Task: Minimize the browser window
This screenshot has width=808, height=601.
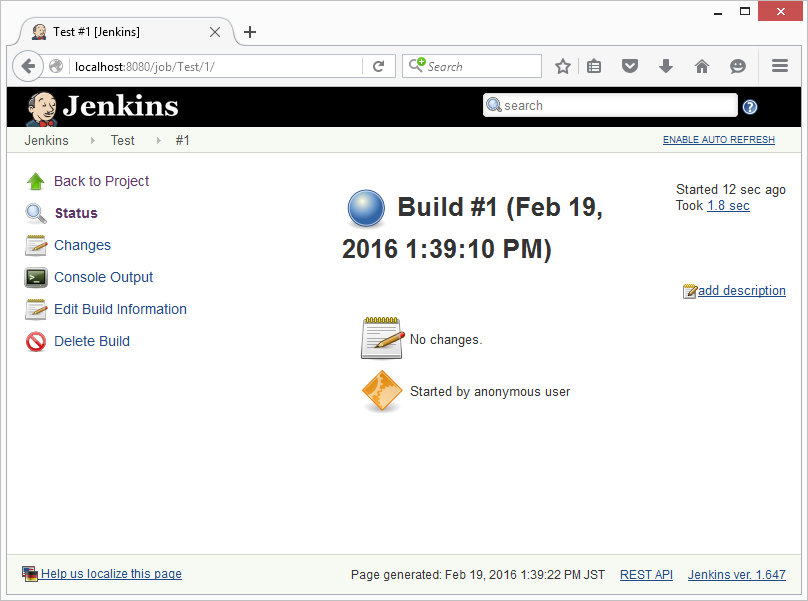Action: coord(718,12)
